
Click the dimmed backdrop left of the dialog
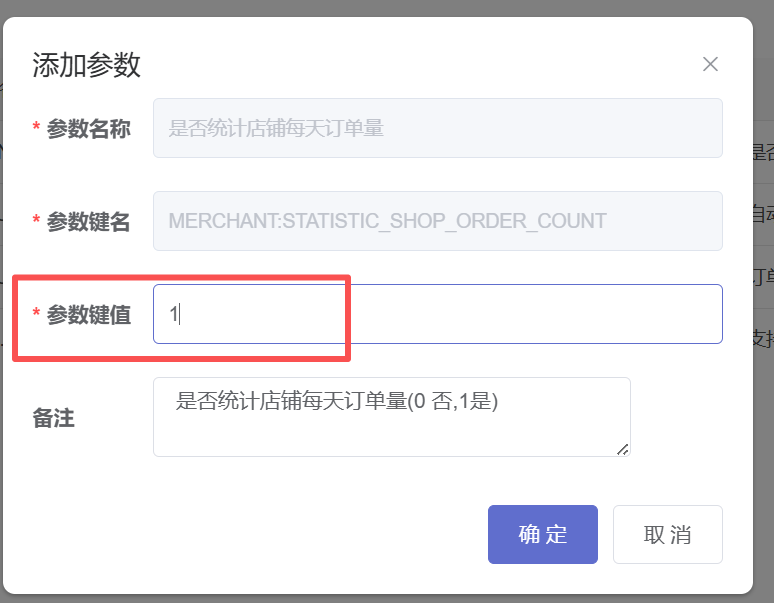[x=1, y=300]
